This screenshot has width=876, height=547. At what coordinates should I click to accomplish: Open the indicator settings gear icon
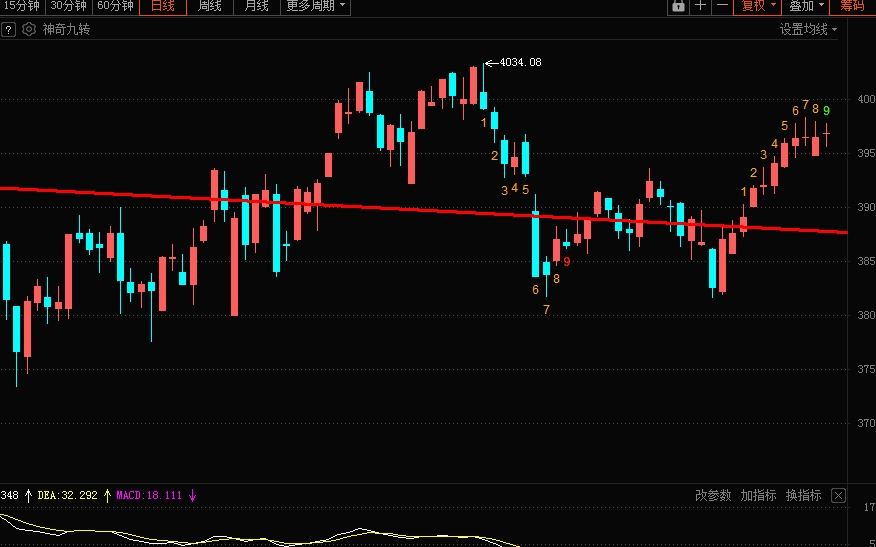tap(28, 30)
